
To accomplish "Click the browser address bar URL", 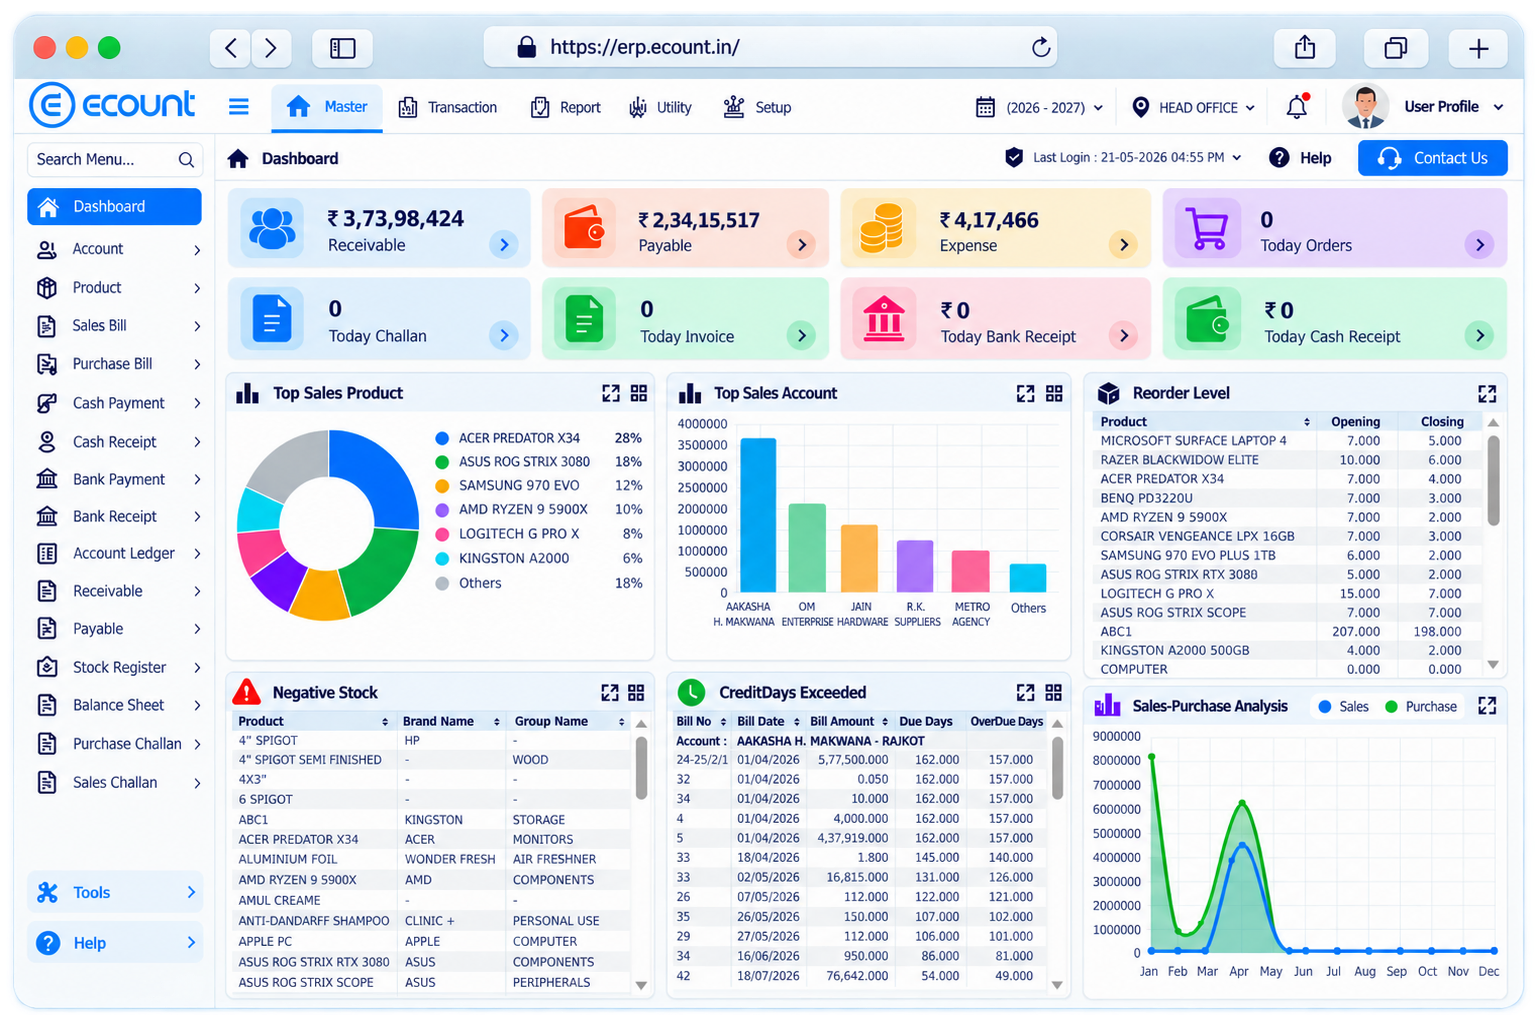I will [644, 47].
